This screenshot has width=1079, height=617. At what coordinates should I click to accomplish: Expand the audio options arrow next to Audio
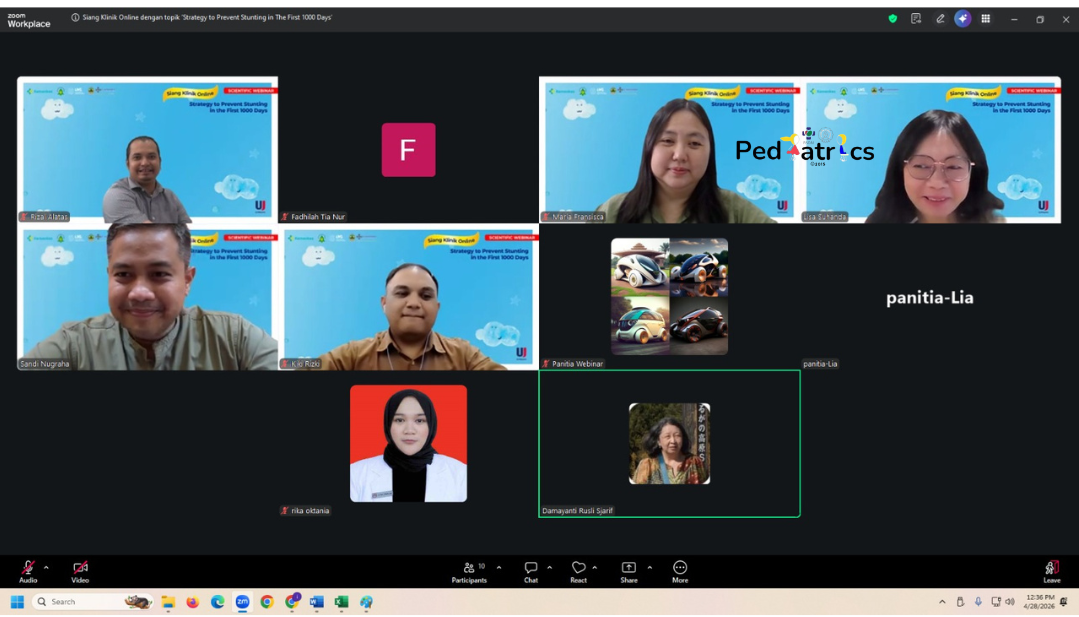tap(46, 567)
